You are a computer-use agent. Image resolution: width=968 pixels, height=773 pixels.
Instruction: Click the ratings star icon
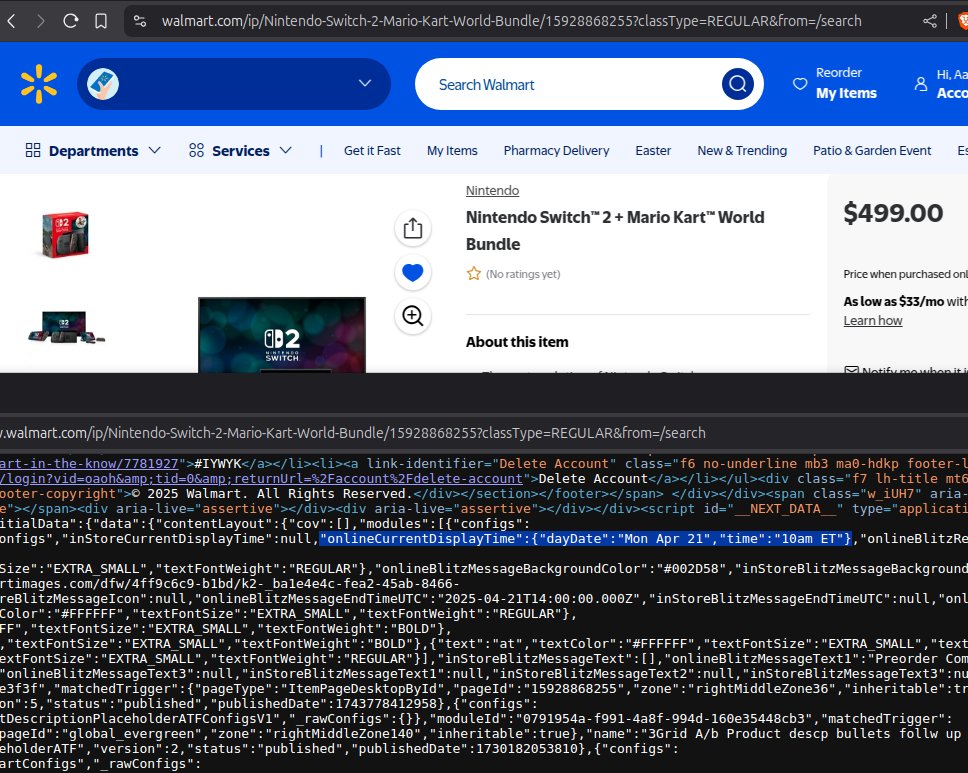pos(474,274)
